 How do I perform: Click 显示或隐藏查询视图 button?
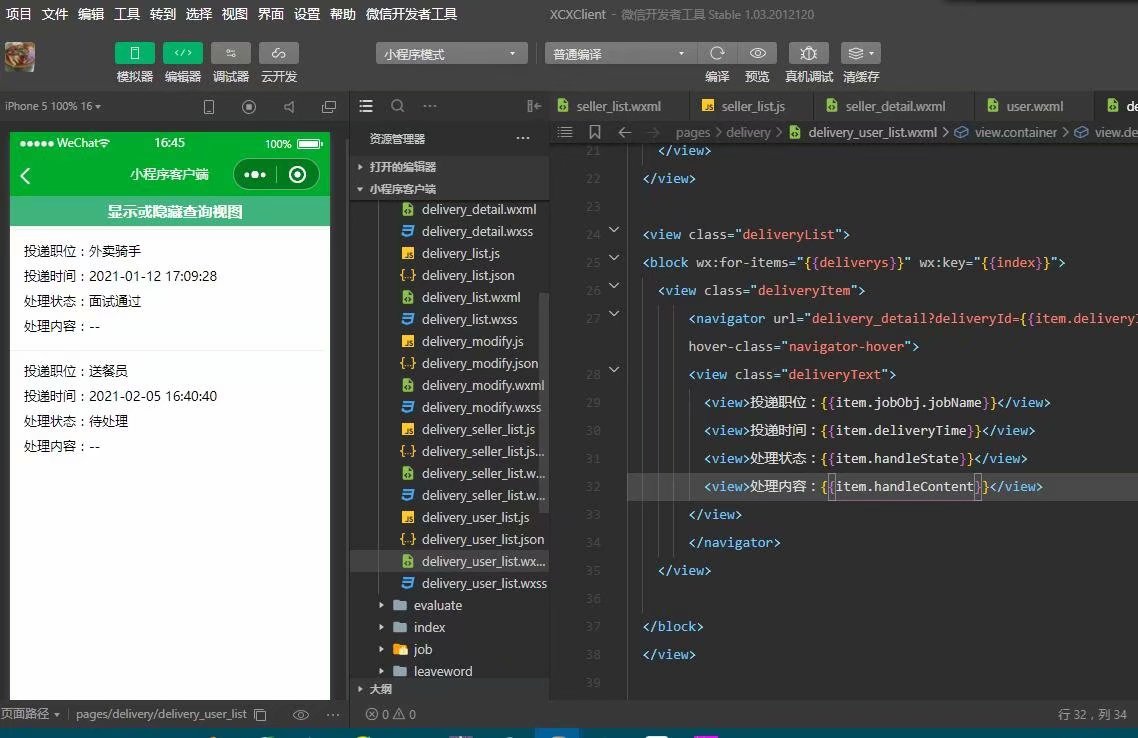(x=170, y=211)
